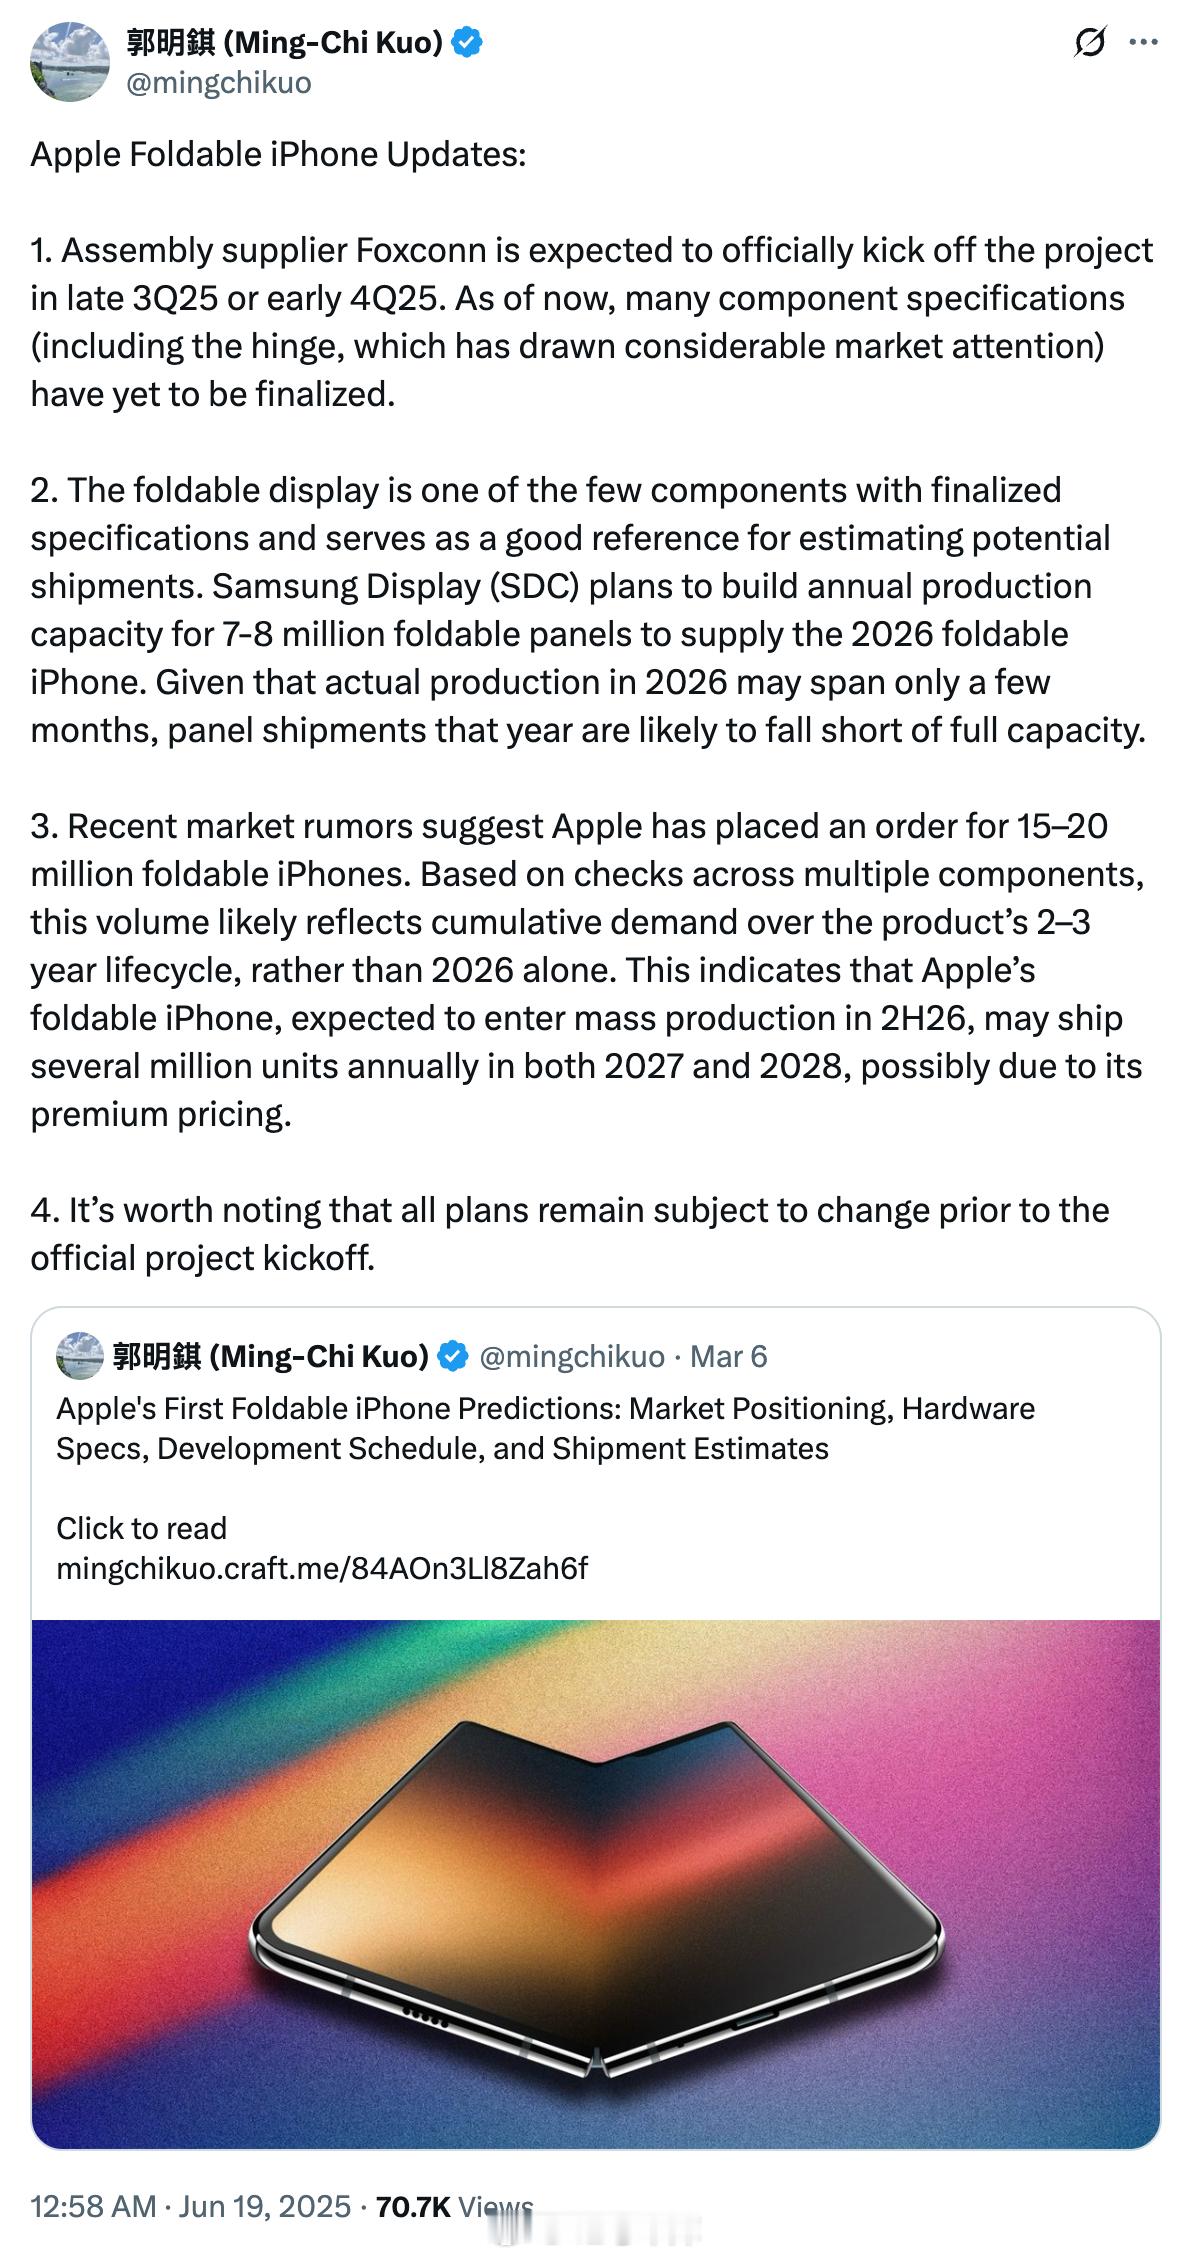The image size is (1192, 2258).
Task: Open the @mingchikuo handle under the author name
Action: (x=218, y=82)
